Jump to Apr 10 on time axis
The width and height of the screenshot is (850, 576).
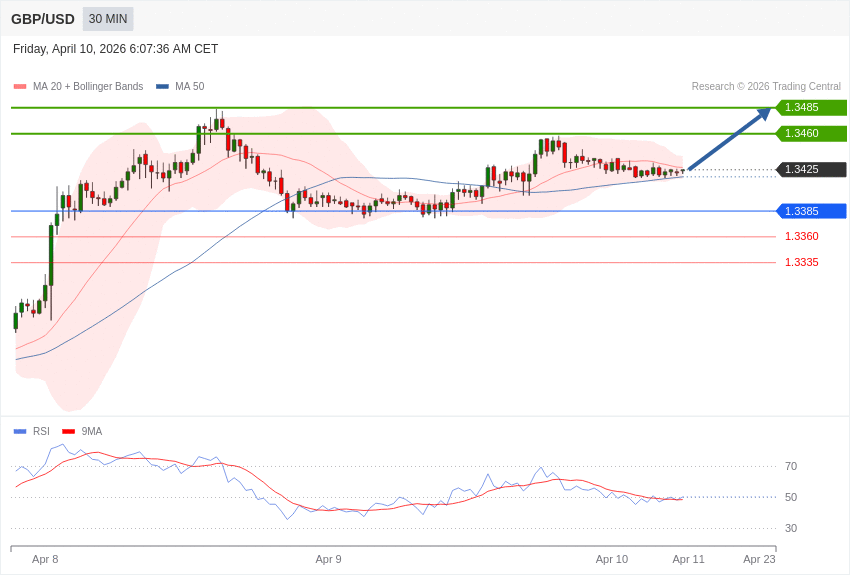611,559
